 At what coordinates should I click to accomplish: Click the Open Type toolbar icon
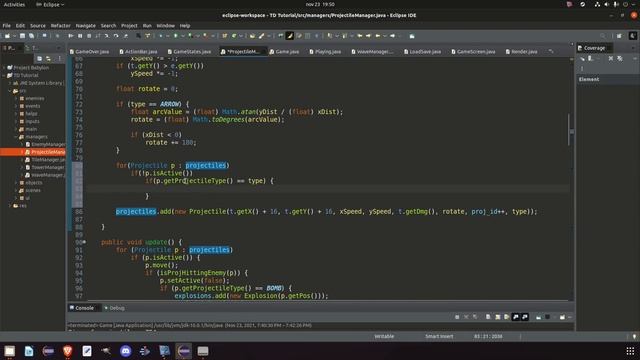point(252,36)
